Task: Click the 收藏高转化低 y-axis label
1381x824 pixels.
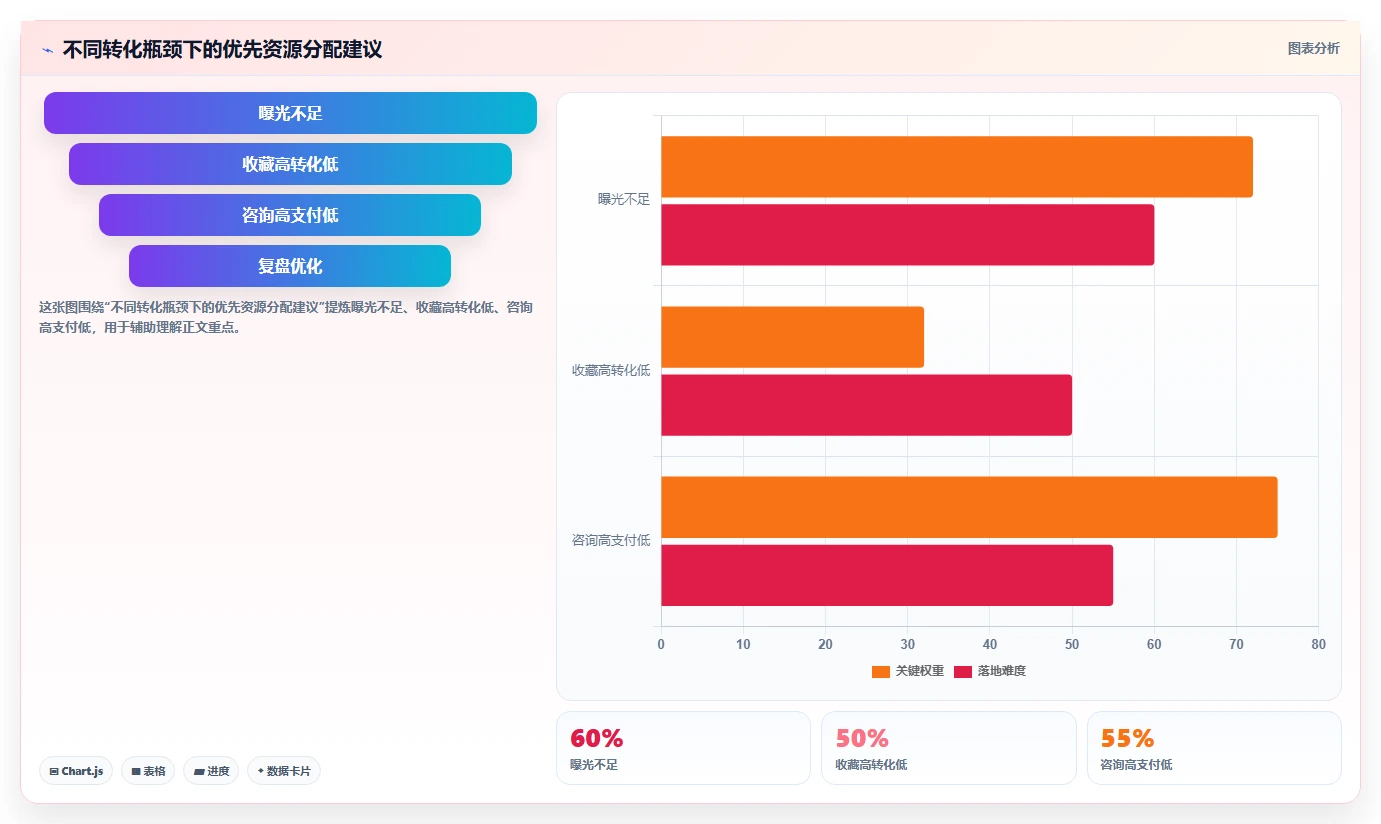Action: click(611, 370)
